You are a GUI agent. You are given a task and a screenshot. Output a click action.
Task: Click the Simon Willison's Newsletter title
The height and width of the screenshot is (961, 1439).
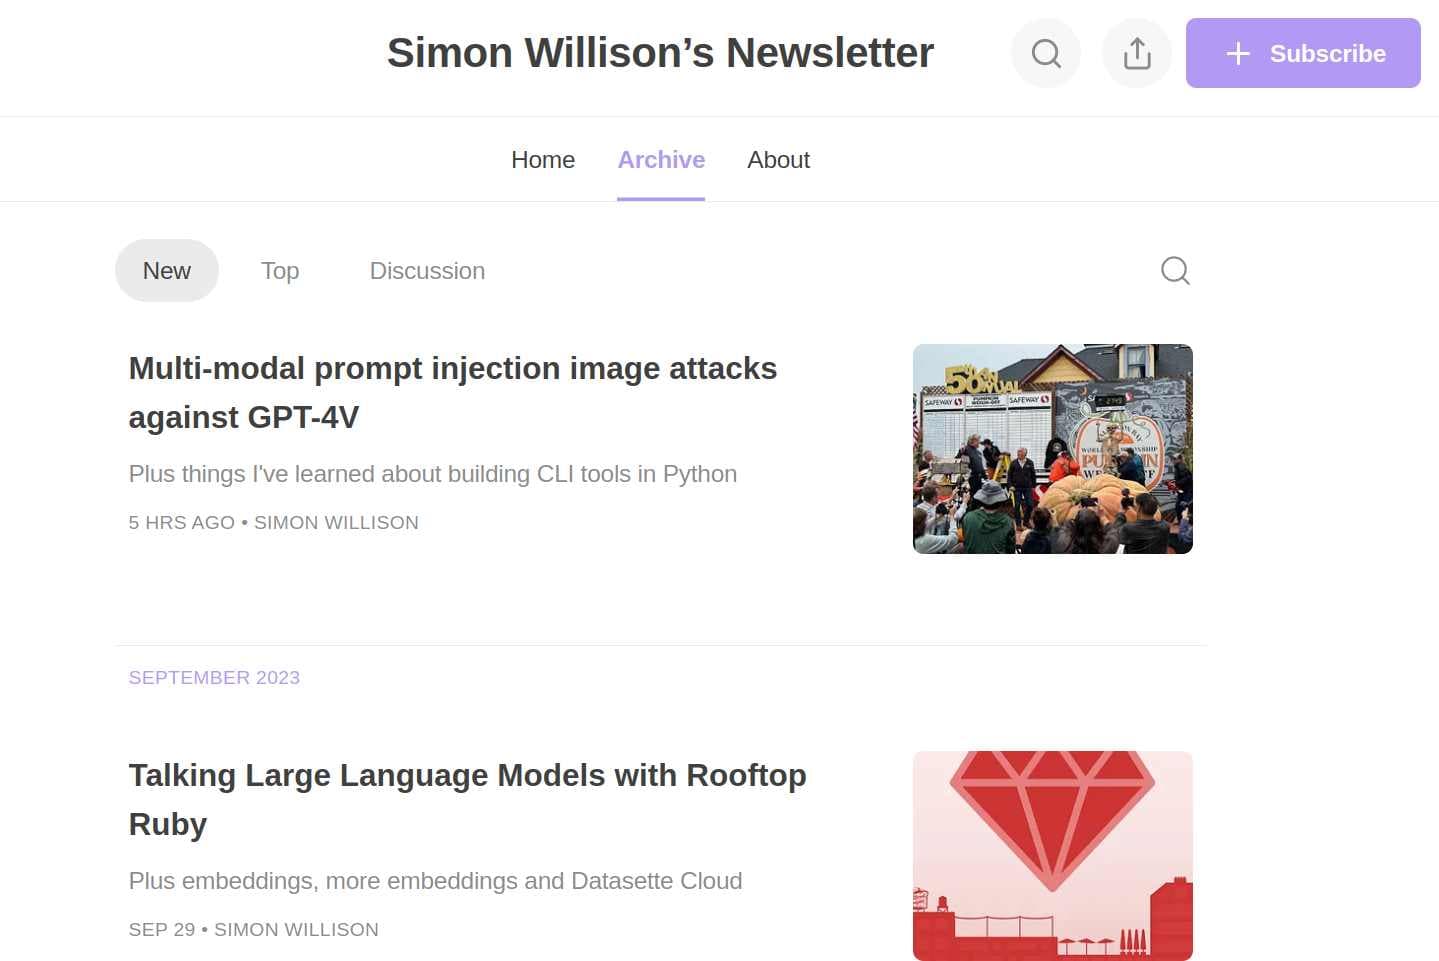click(x=660, y=52)
